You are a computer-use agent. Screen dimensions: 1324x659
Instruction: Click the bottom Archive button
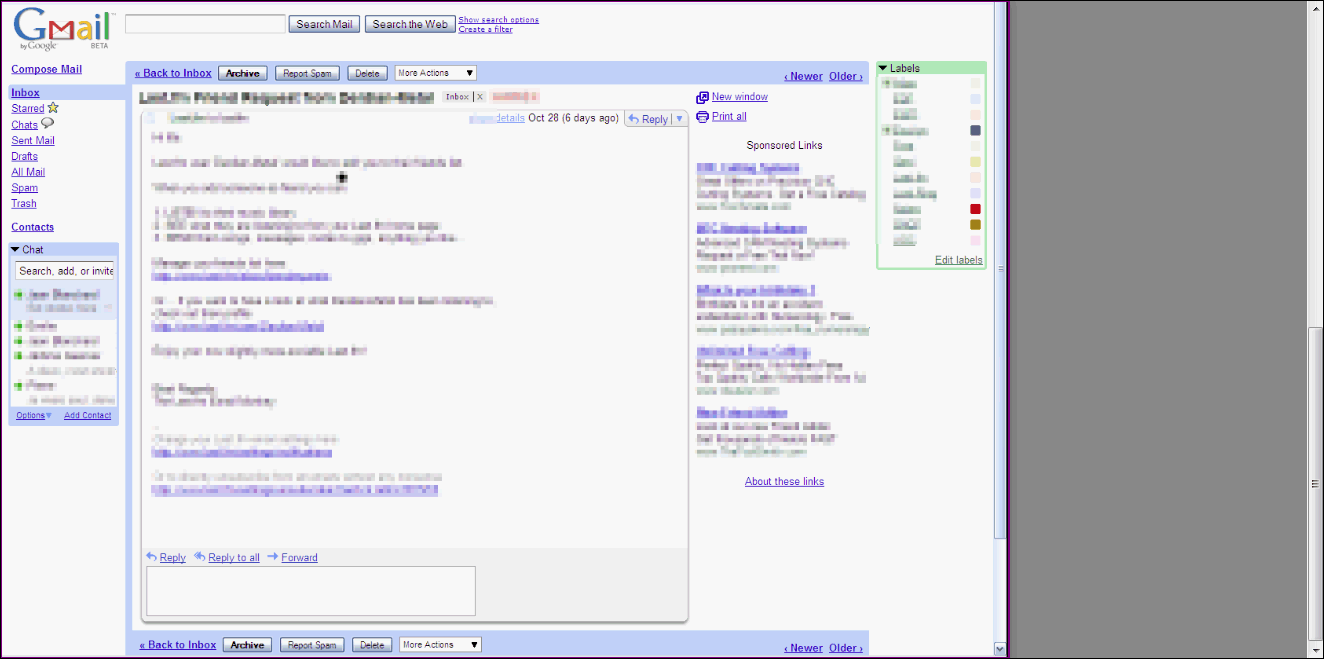tap(247, 645)
